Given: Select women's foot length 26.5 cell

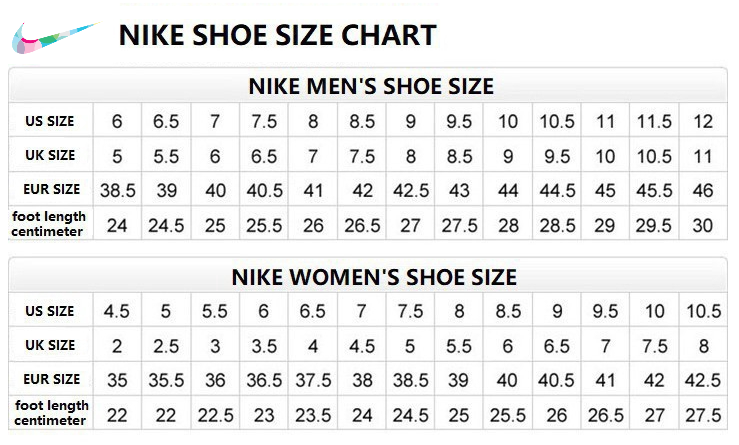Looking at the screenshot, I should pyautogui.click(x=606, y=415).
